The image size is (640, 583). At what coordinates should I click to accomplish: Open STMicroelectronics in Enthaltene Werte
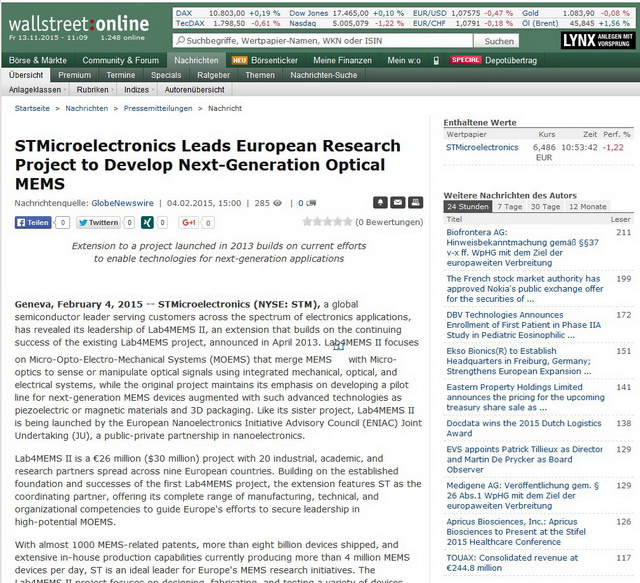click(x=482, y=147)
